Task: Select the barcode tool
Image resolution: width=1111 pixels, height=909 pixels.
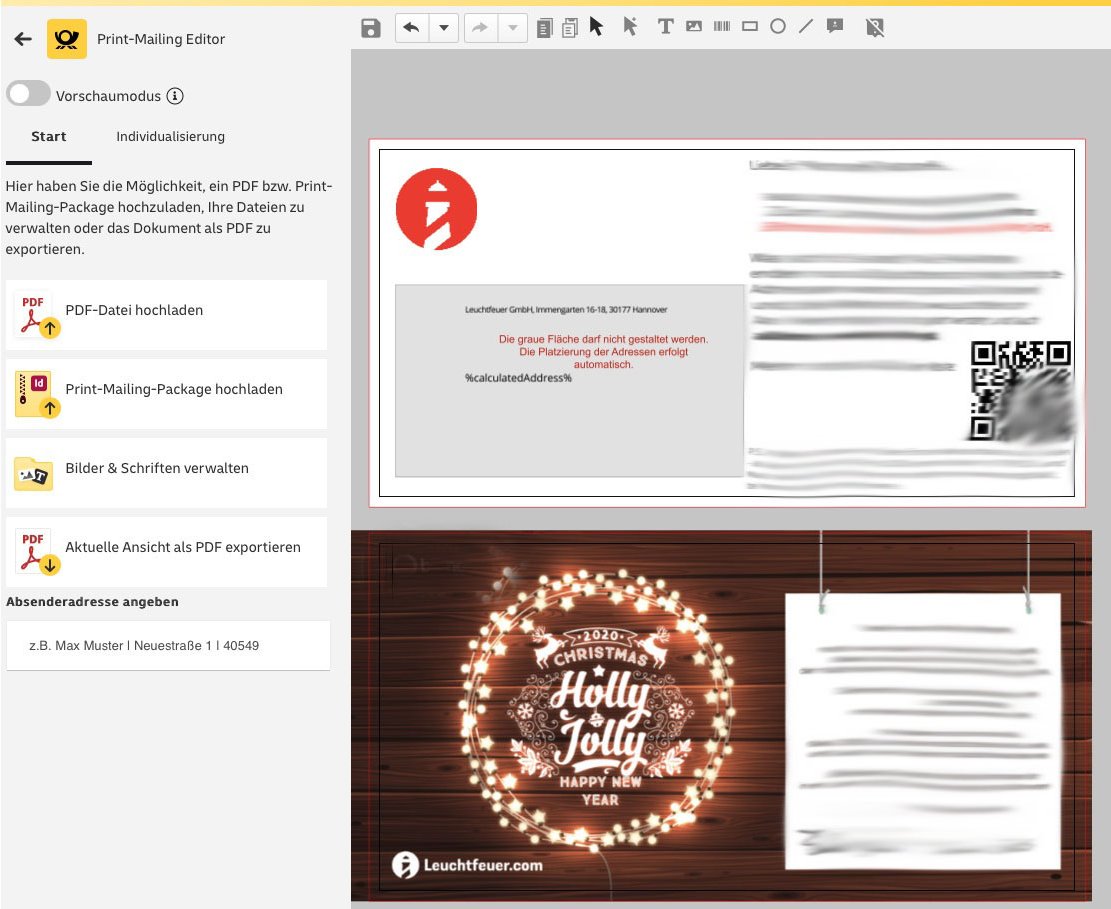Action: (x=721, y=27)
